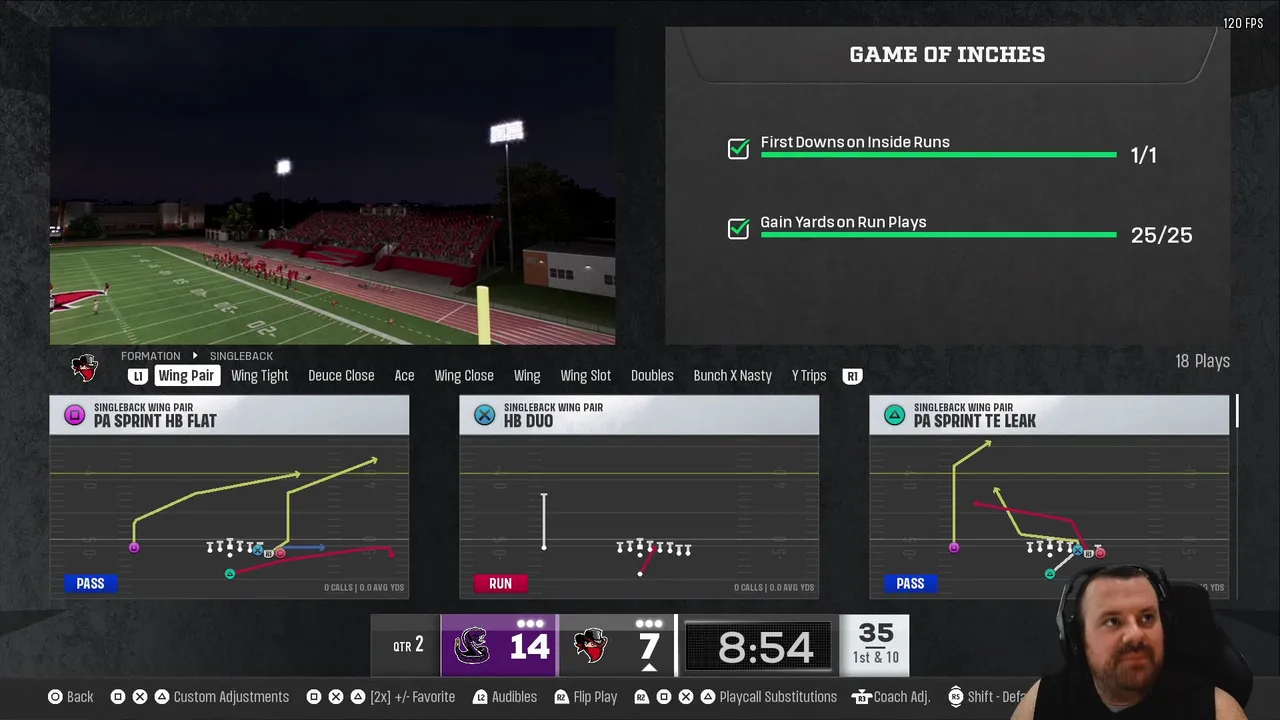
Task: Open Playcall Substitutions
Action: pyautogui.click(x=778, y=697)
